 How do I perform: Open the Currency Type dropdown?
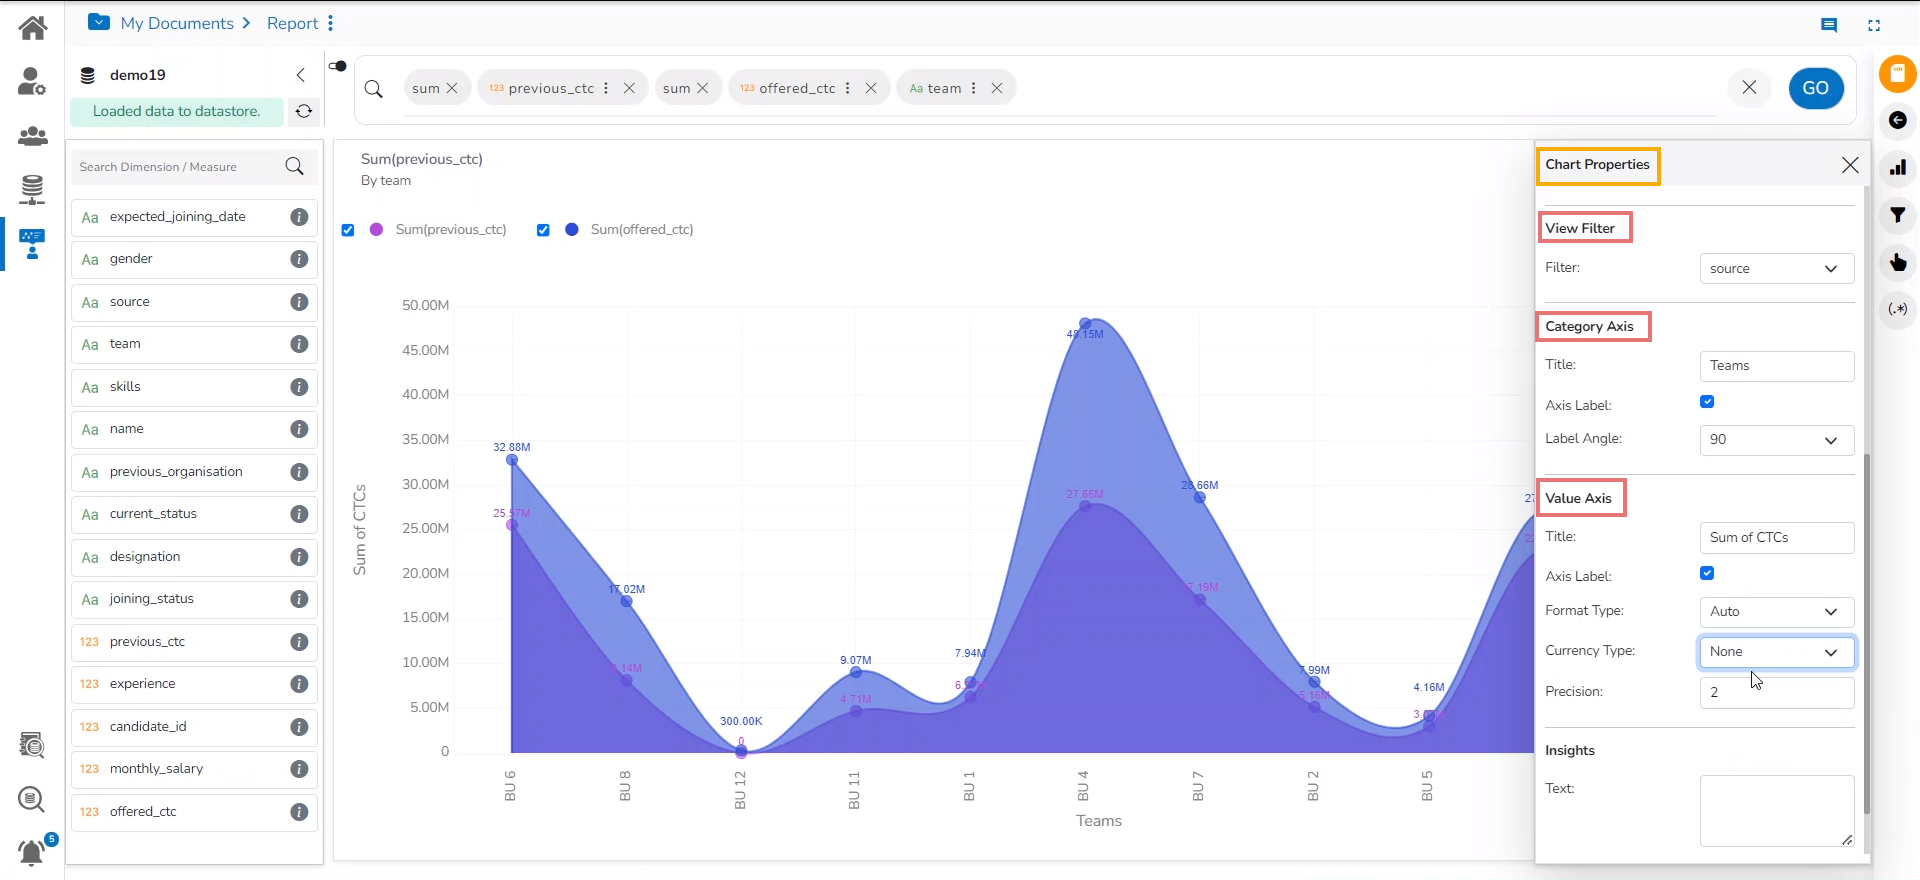pos(1776,652)
